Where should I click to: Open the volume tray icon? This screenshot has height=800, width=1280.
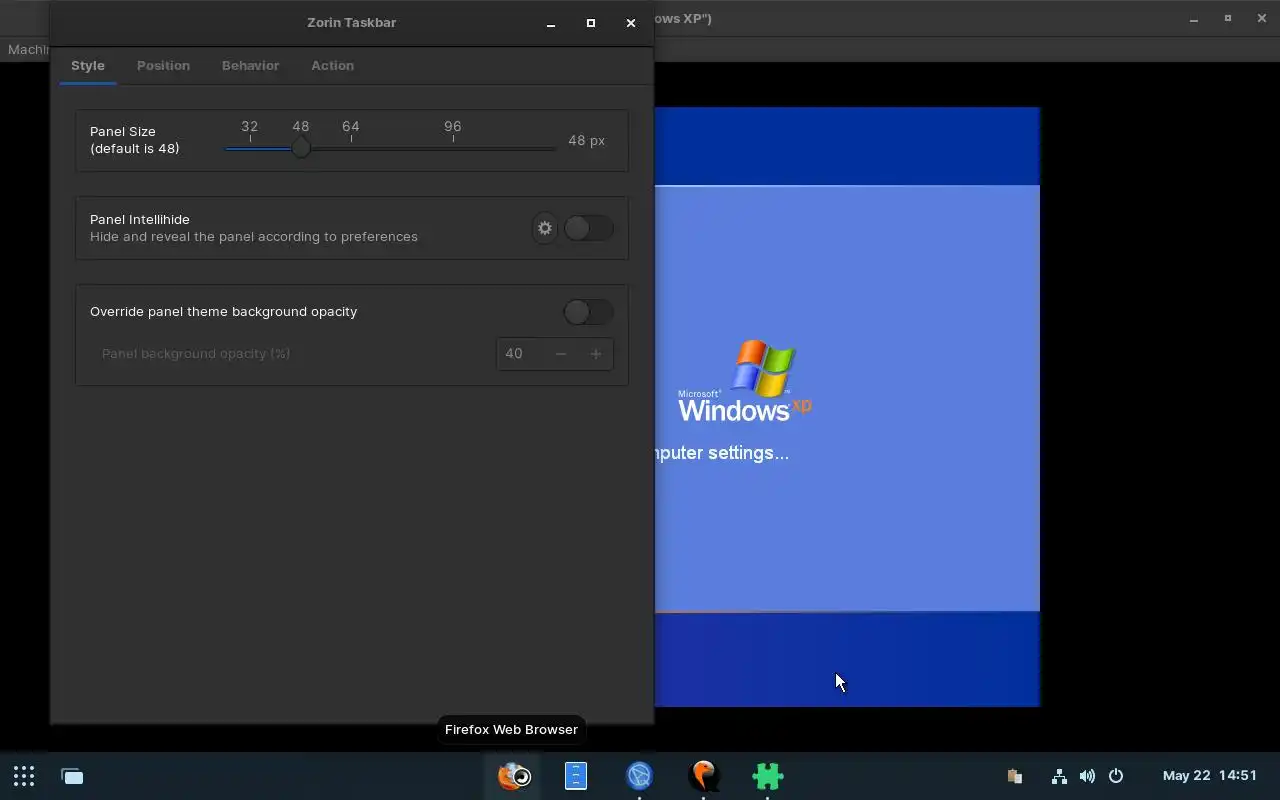point(1087,776)
